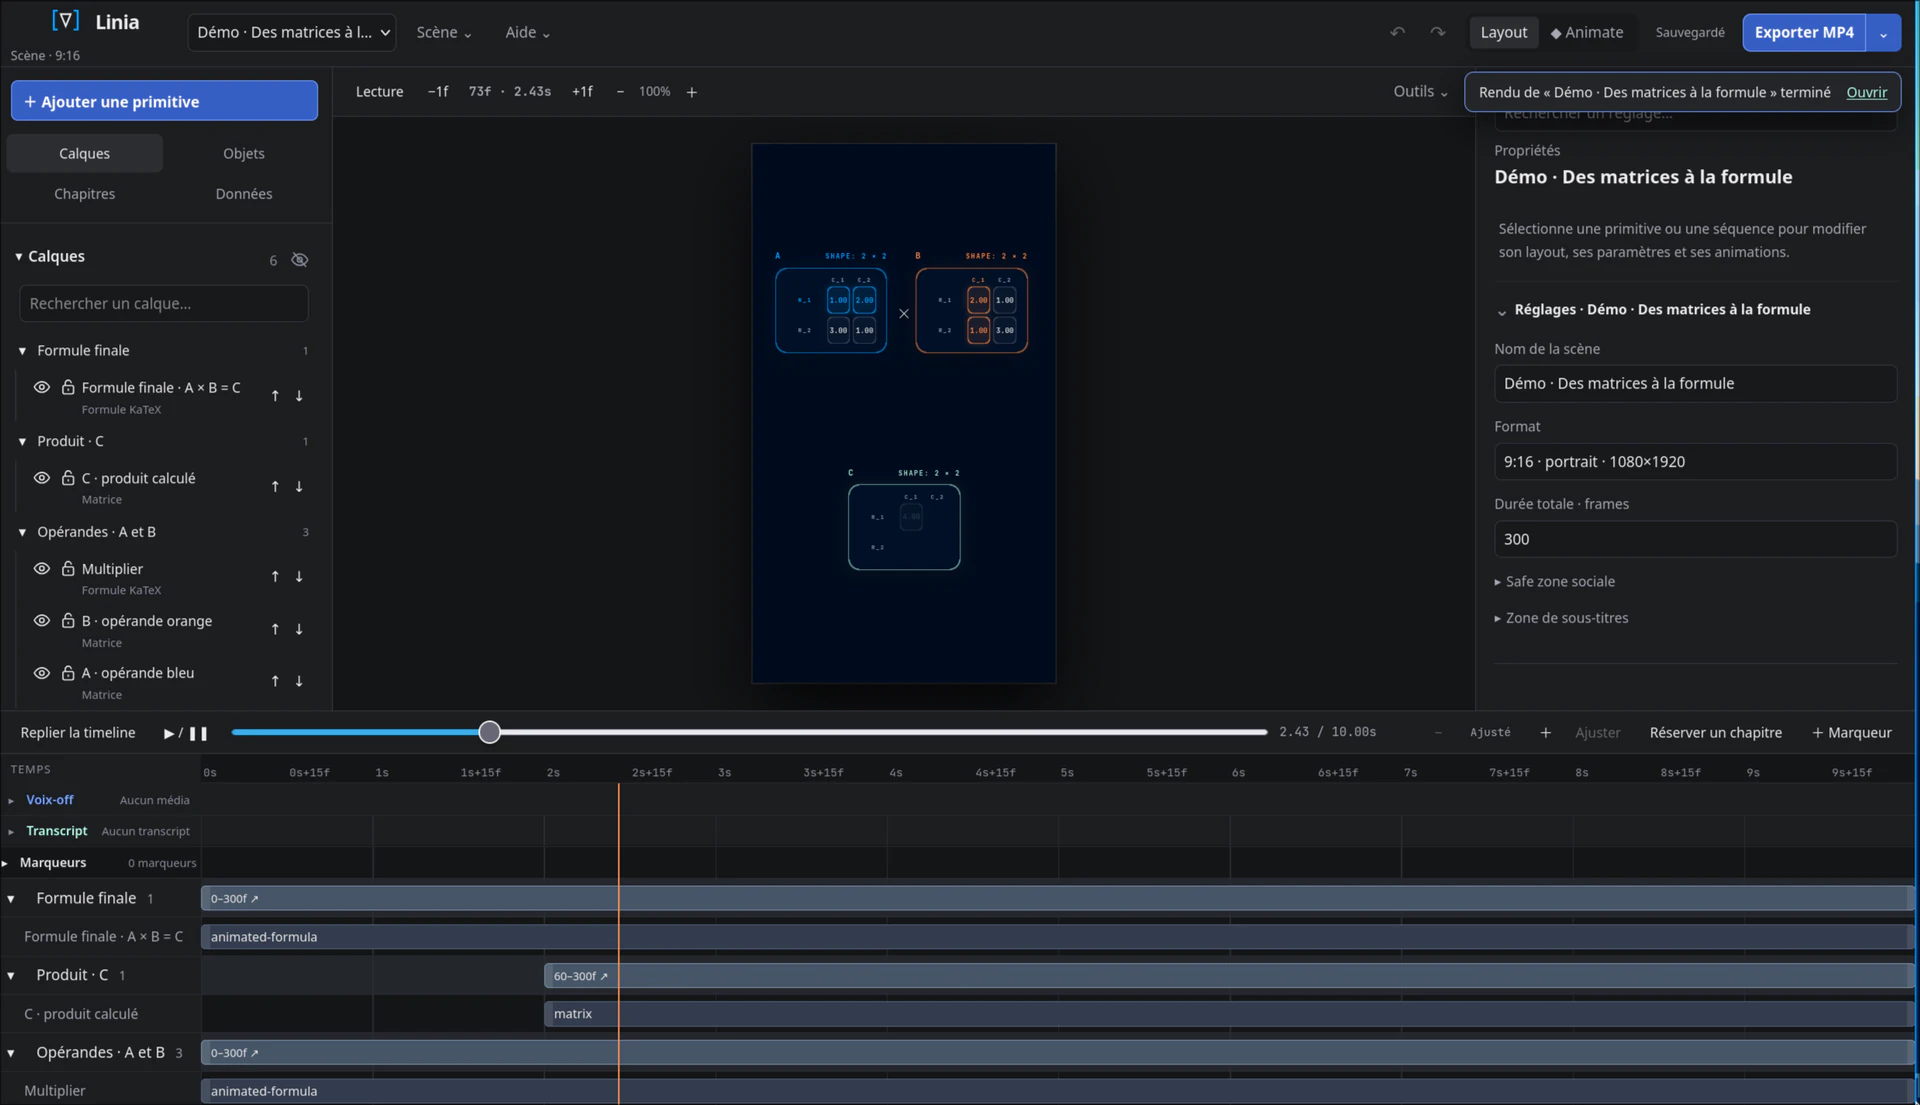The width and height of the screenshot is (1920, 1105).
Task: Click the Durée totale frames field
Action: [1695, 539]
